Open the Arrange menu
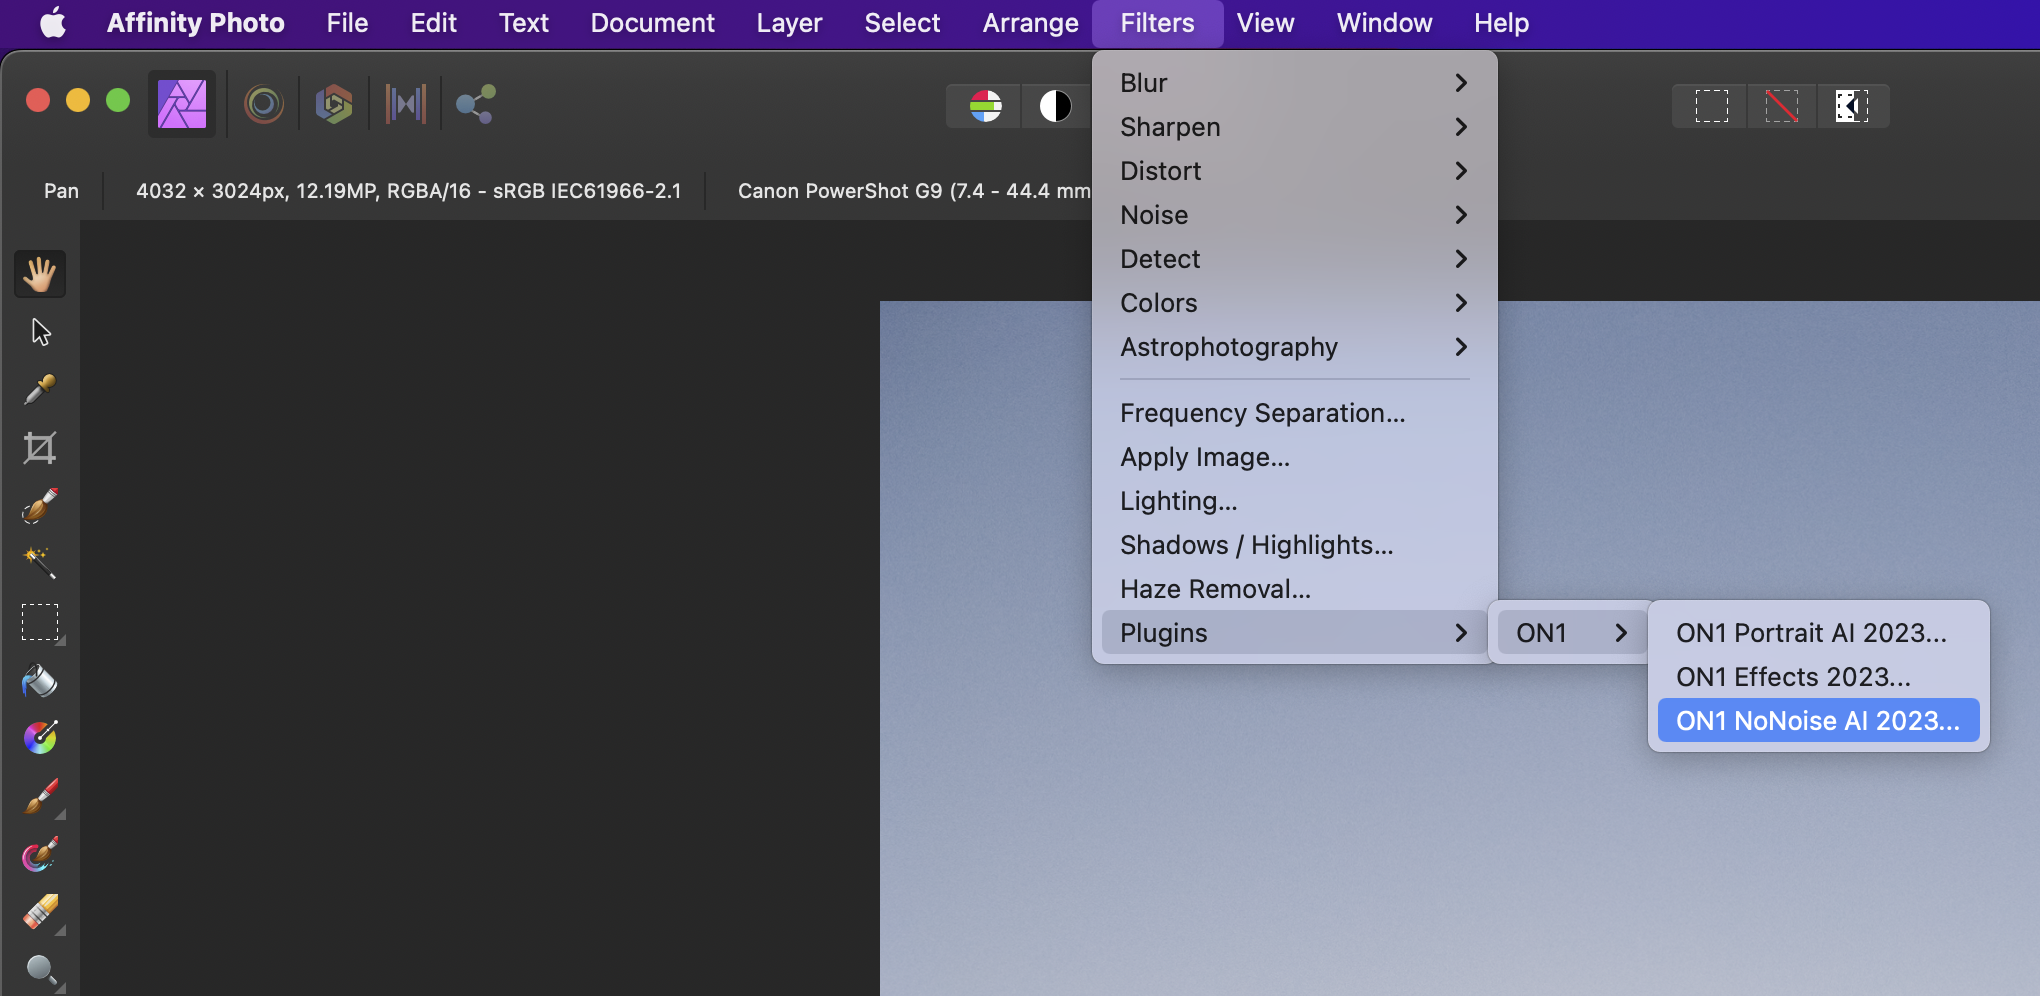Viewport: 2040px width, 996px height. coord(1030,23)
